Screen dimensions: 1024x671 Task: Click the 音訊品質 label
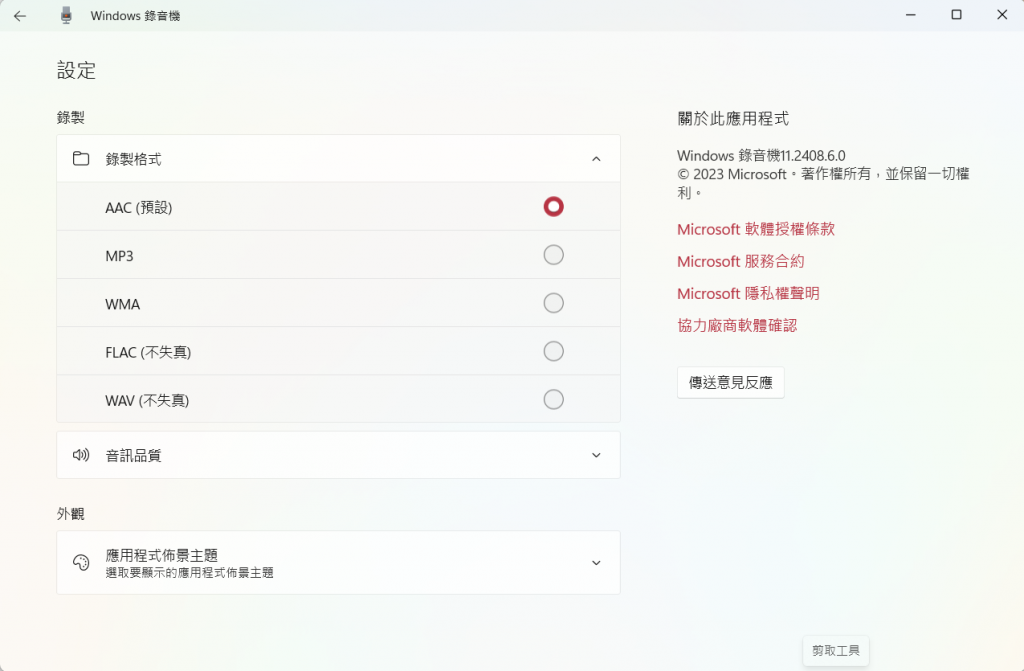click(x=133, y=455)
